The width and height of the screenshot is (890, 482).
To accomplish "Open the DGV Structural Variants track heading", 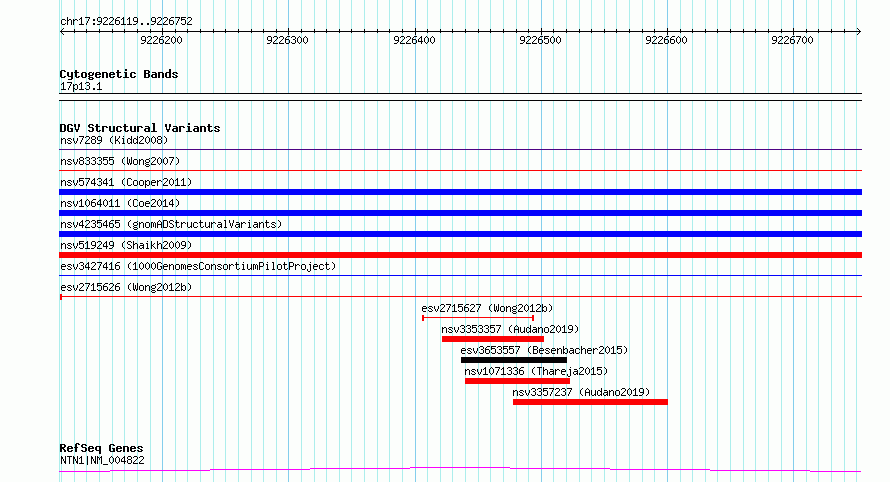I will click(140, 128).
